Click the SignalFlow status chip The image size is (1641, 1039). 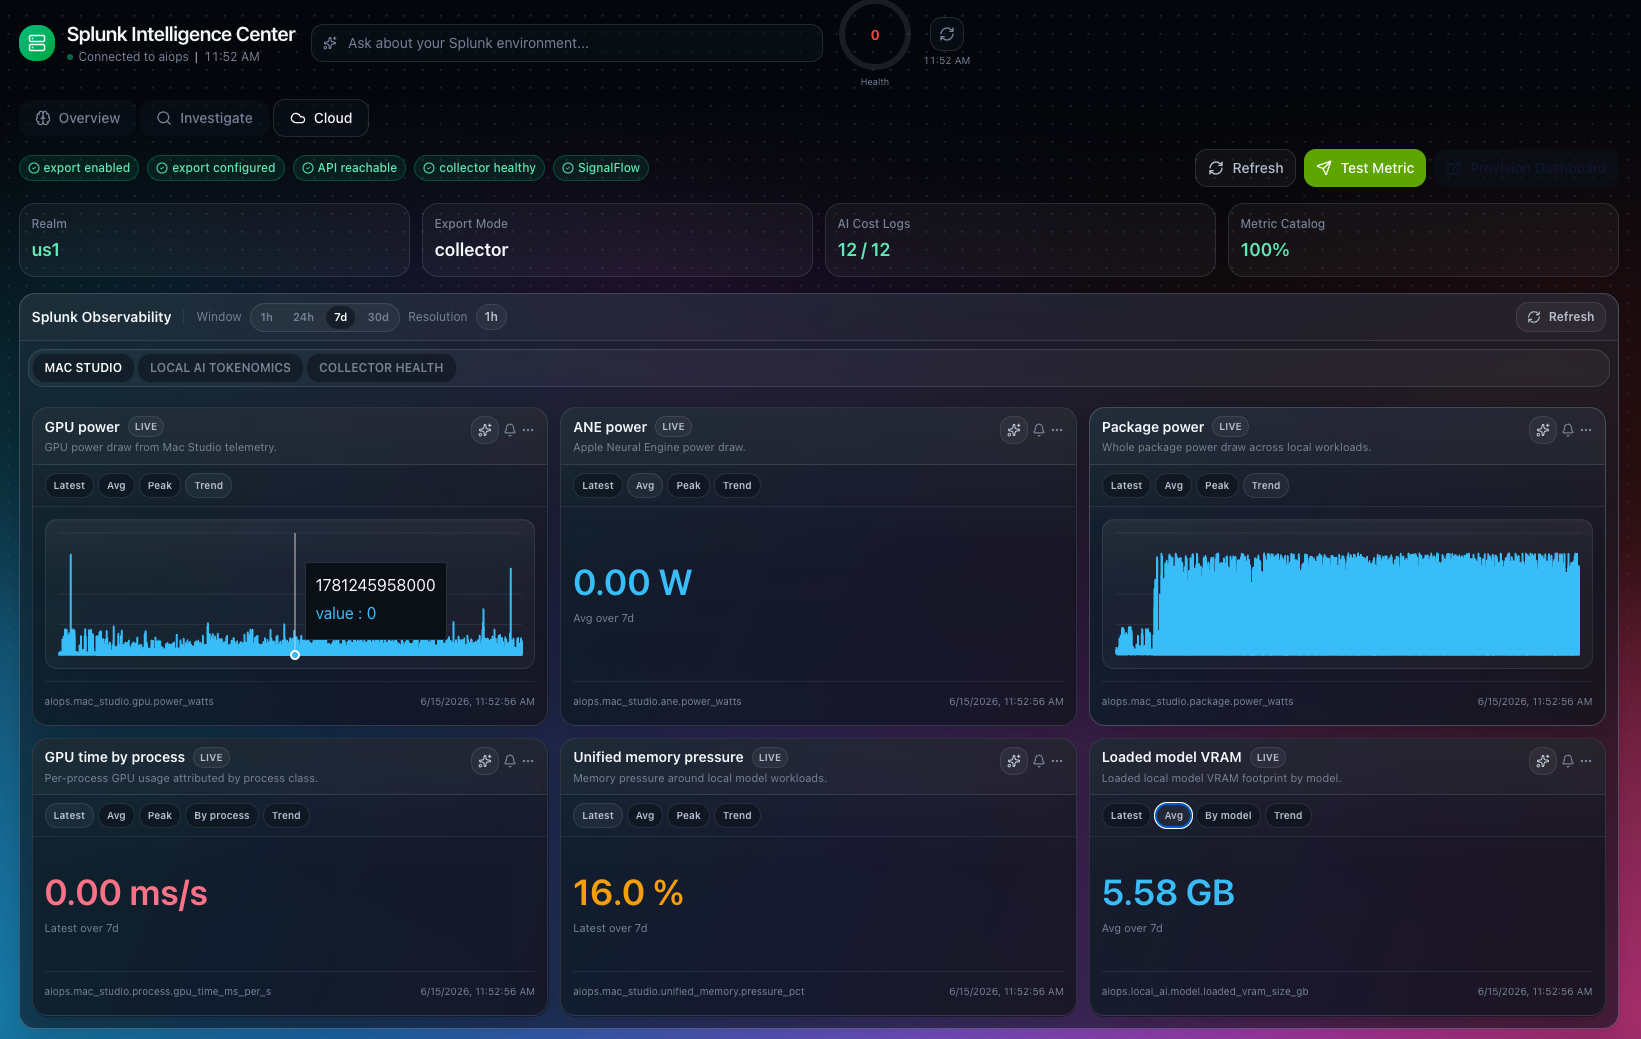[601, 168]
